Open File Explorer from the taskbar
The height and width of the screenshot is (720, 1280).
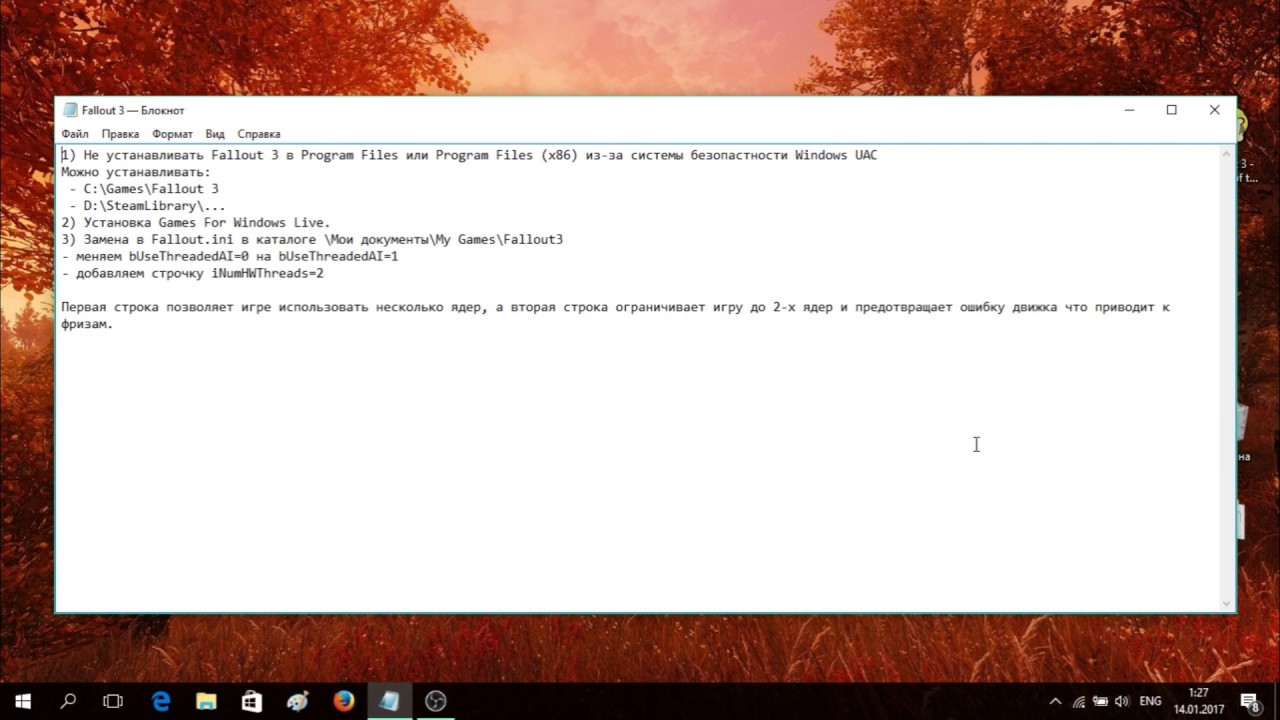click(x=206, y=701)
